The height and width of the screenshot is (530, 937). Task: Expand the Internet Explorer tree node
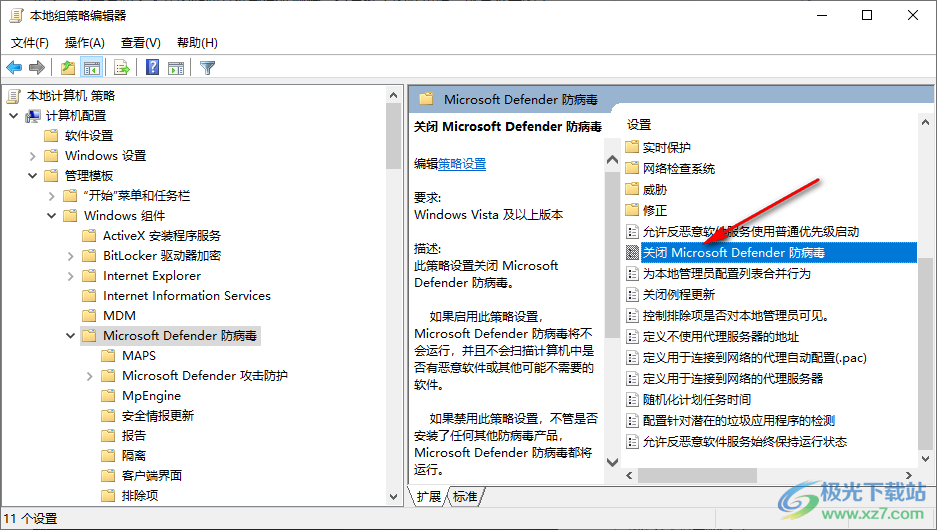point(71,276)
